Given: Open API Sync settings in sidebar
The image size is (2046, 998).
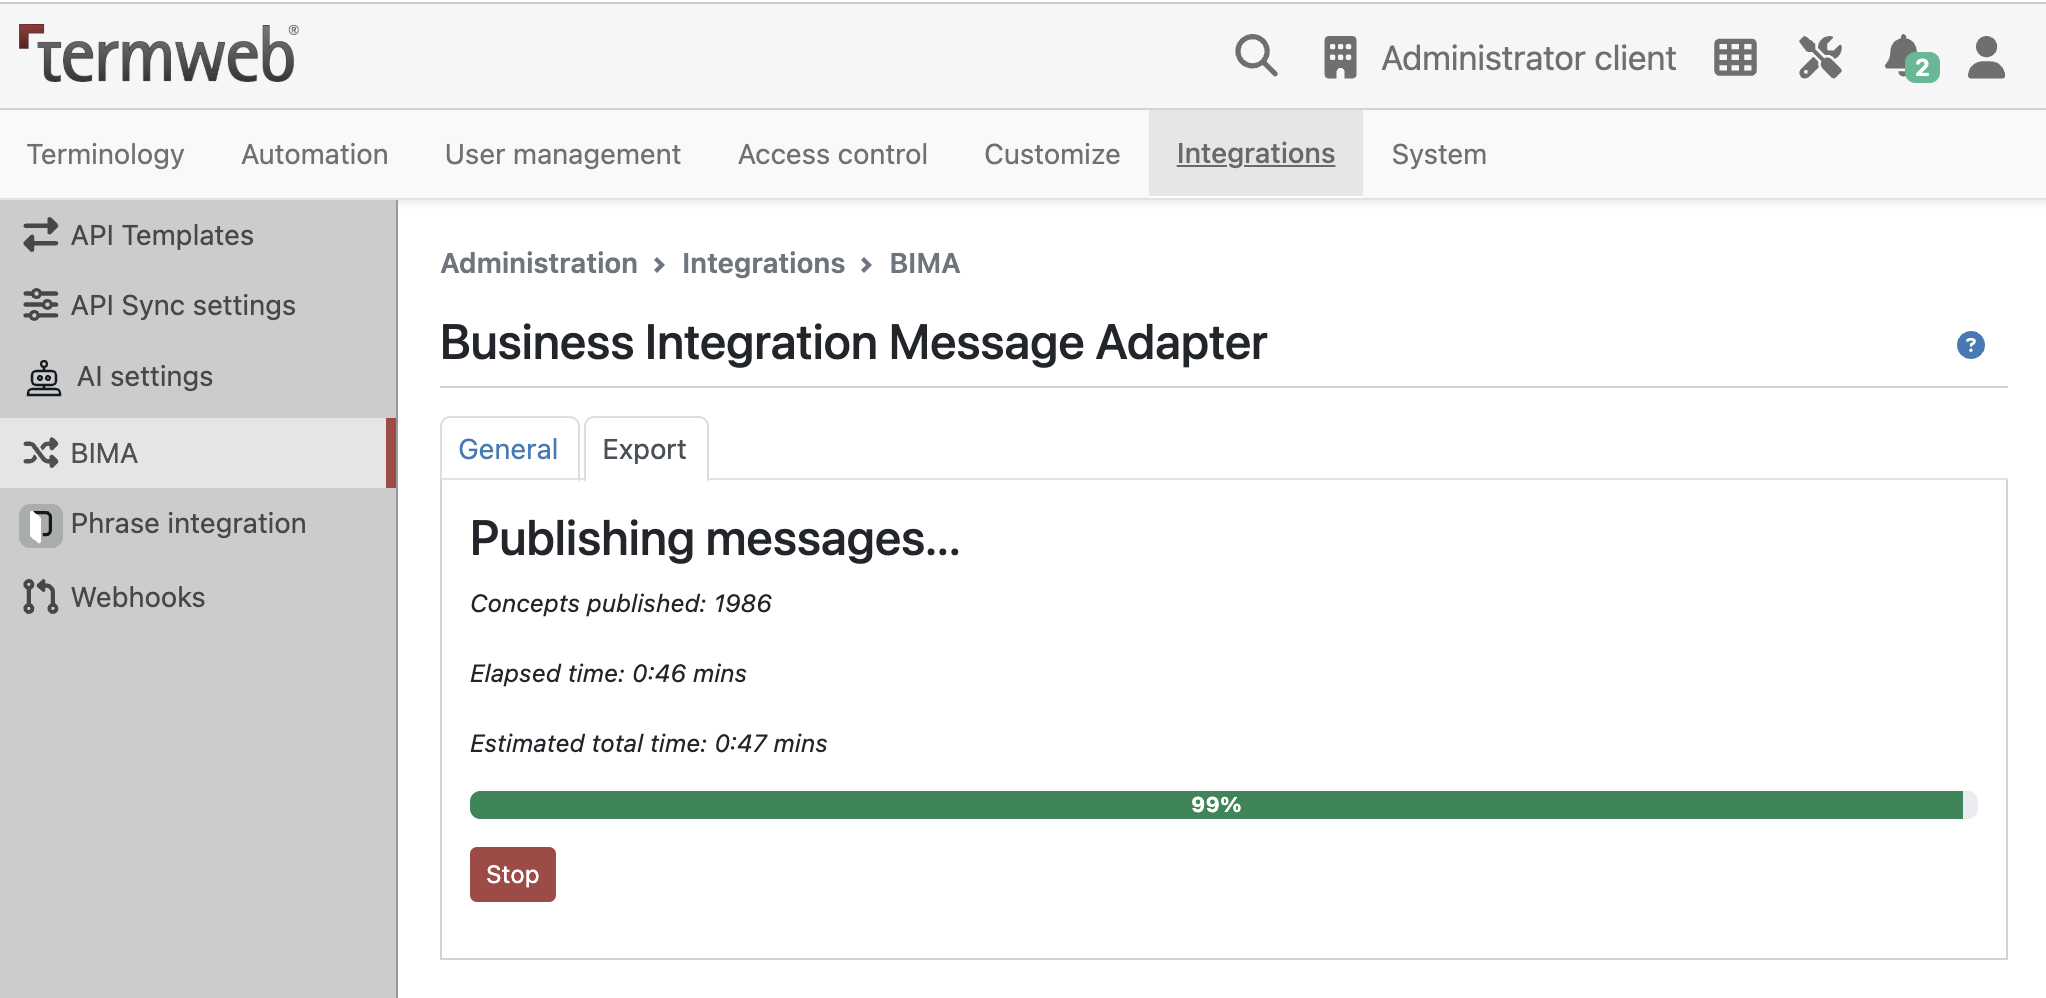Looking at the screenshot, I should tap(183, 305).
